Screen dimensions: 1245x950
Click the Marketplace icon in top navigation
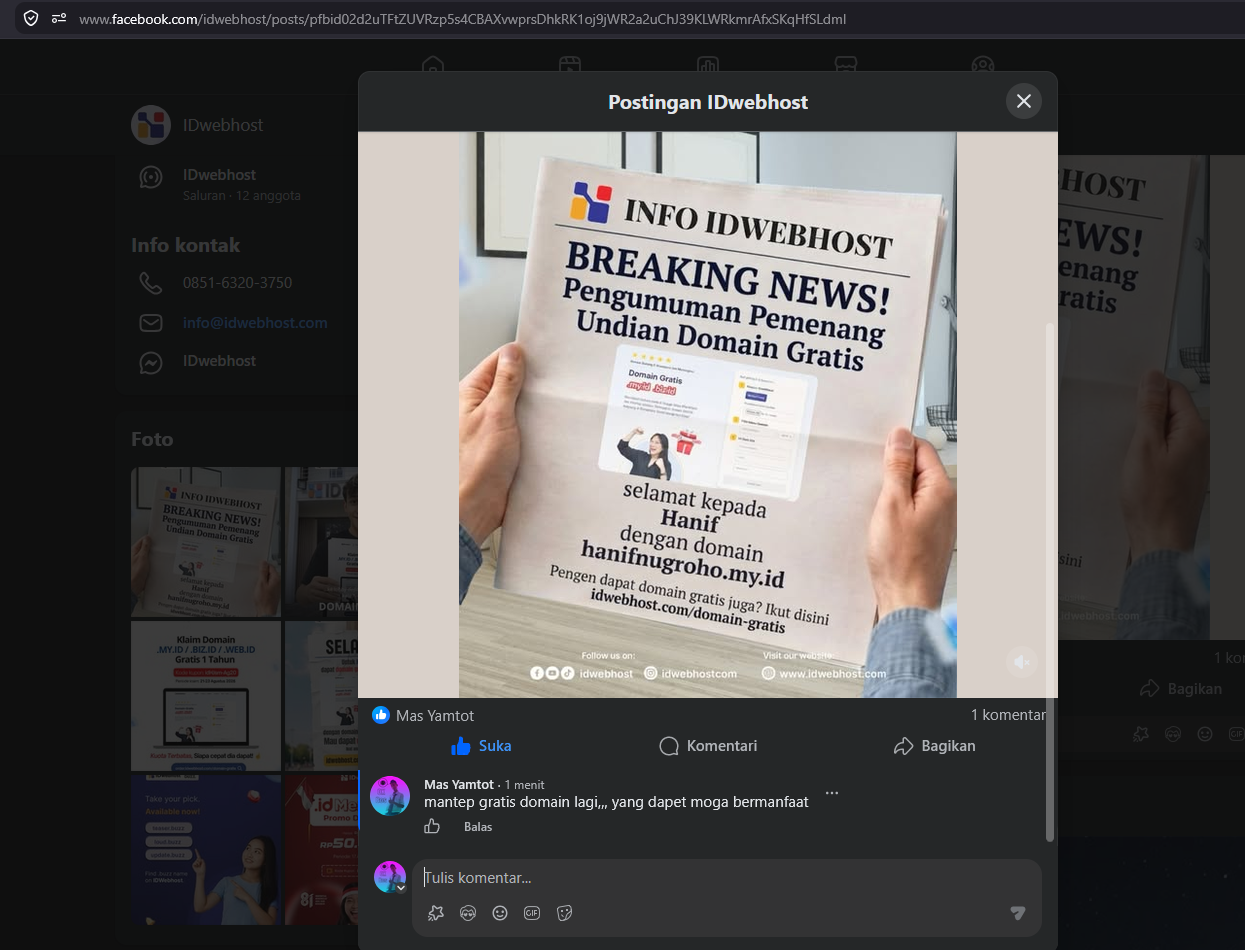point(845,66)
